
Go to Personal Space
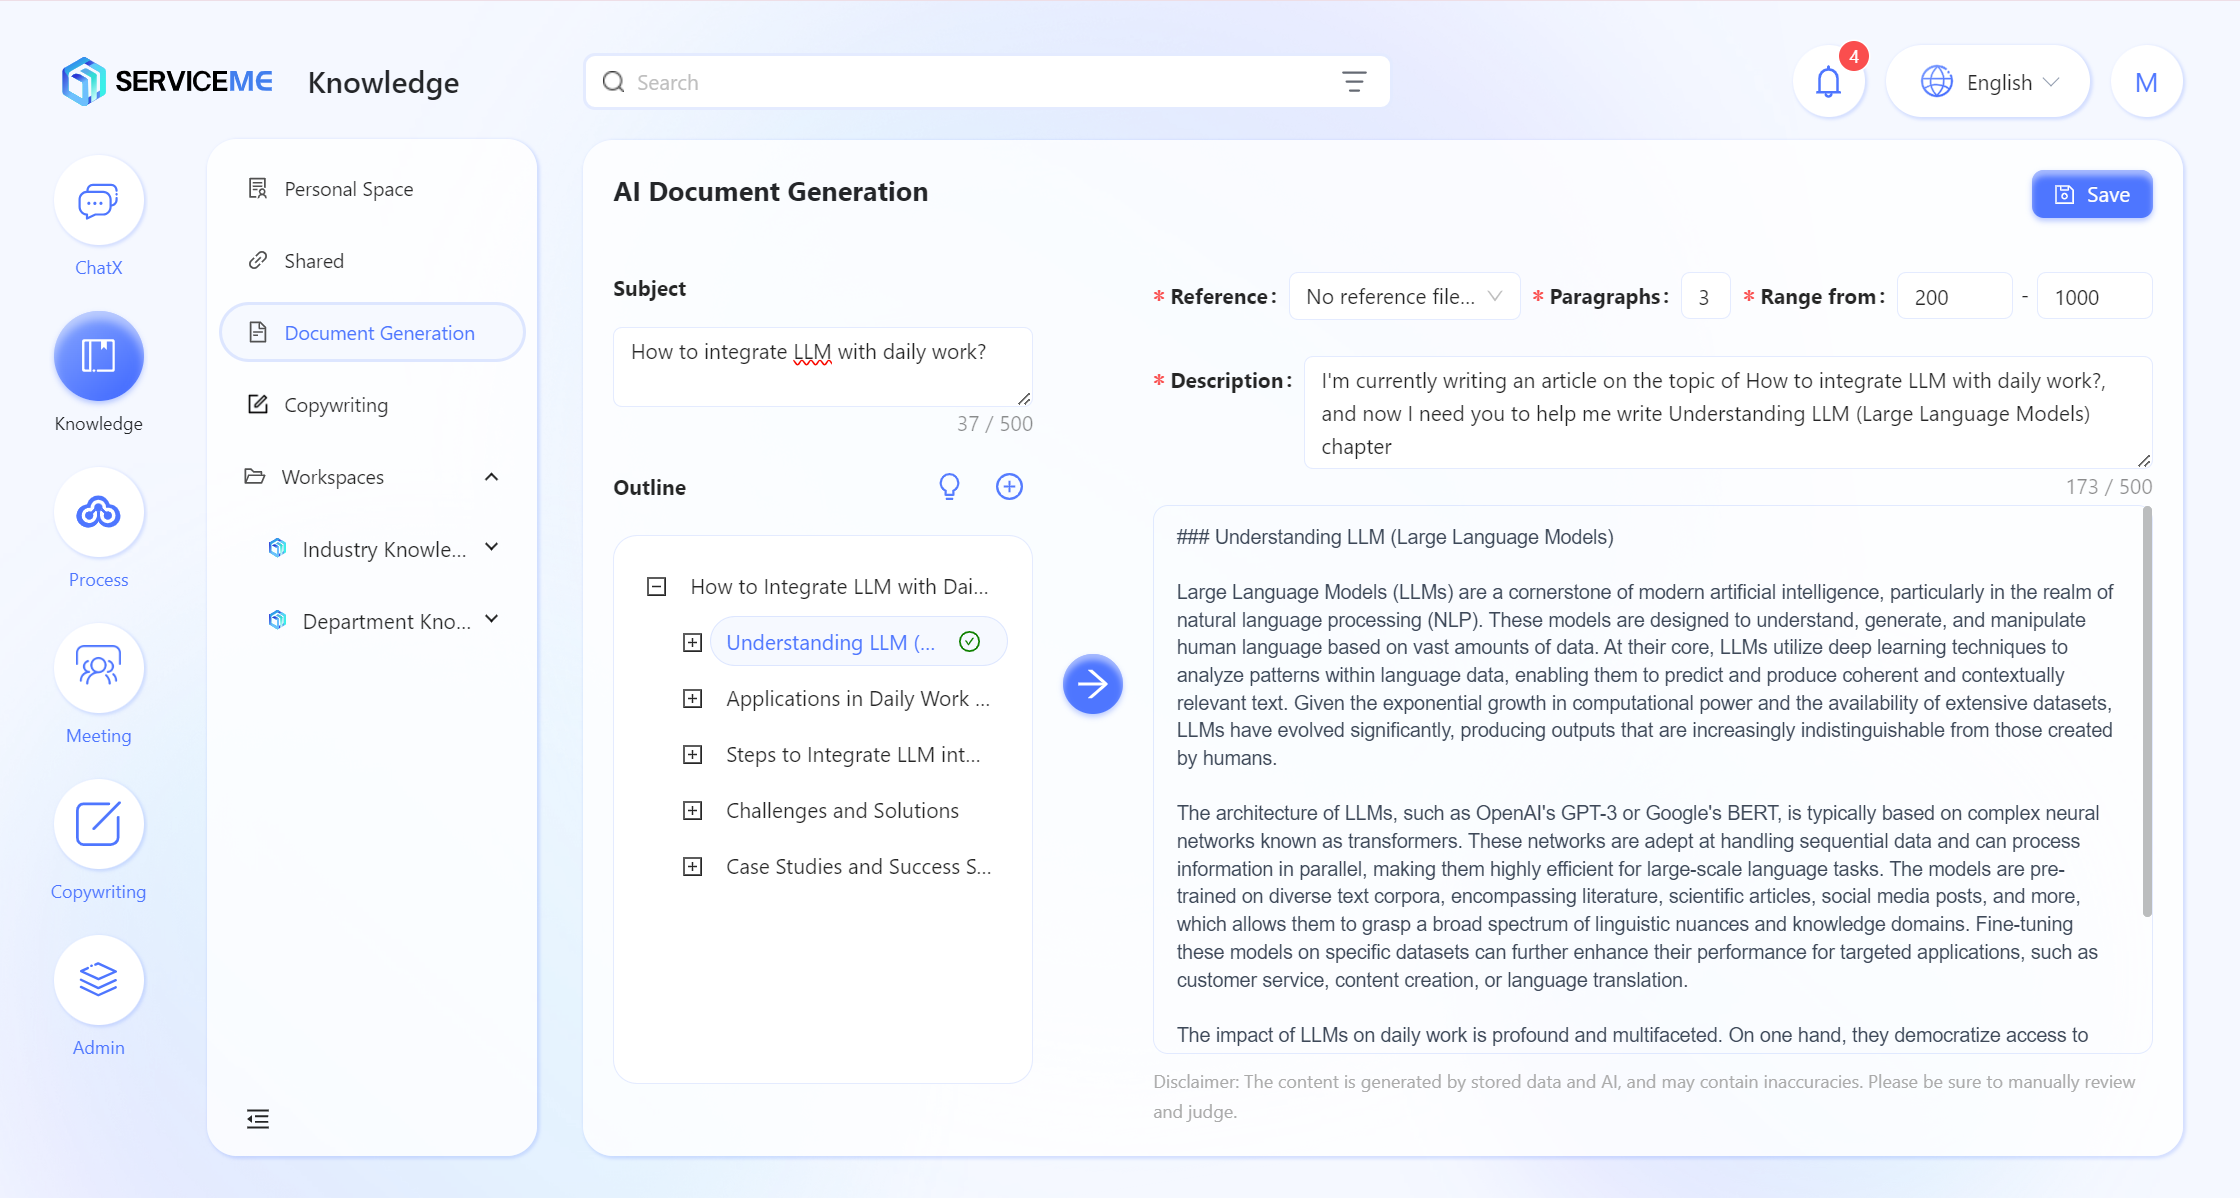(x=372, y=189)
